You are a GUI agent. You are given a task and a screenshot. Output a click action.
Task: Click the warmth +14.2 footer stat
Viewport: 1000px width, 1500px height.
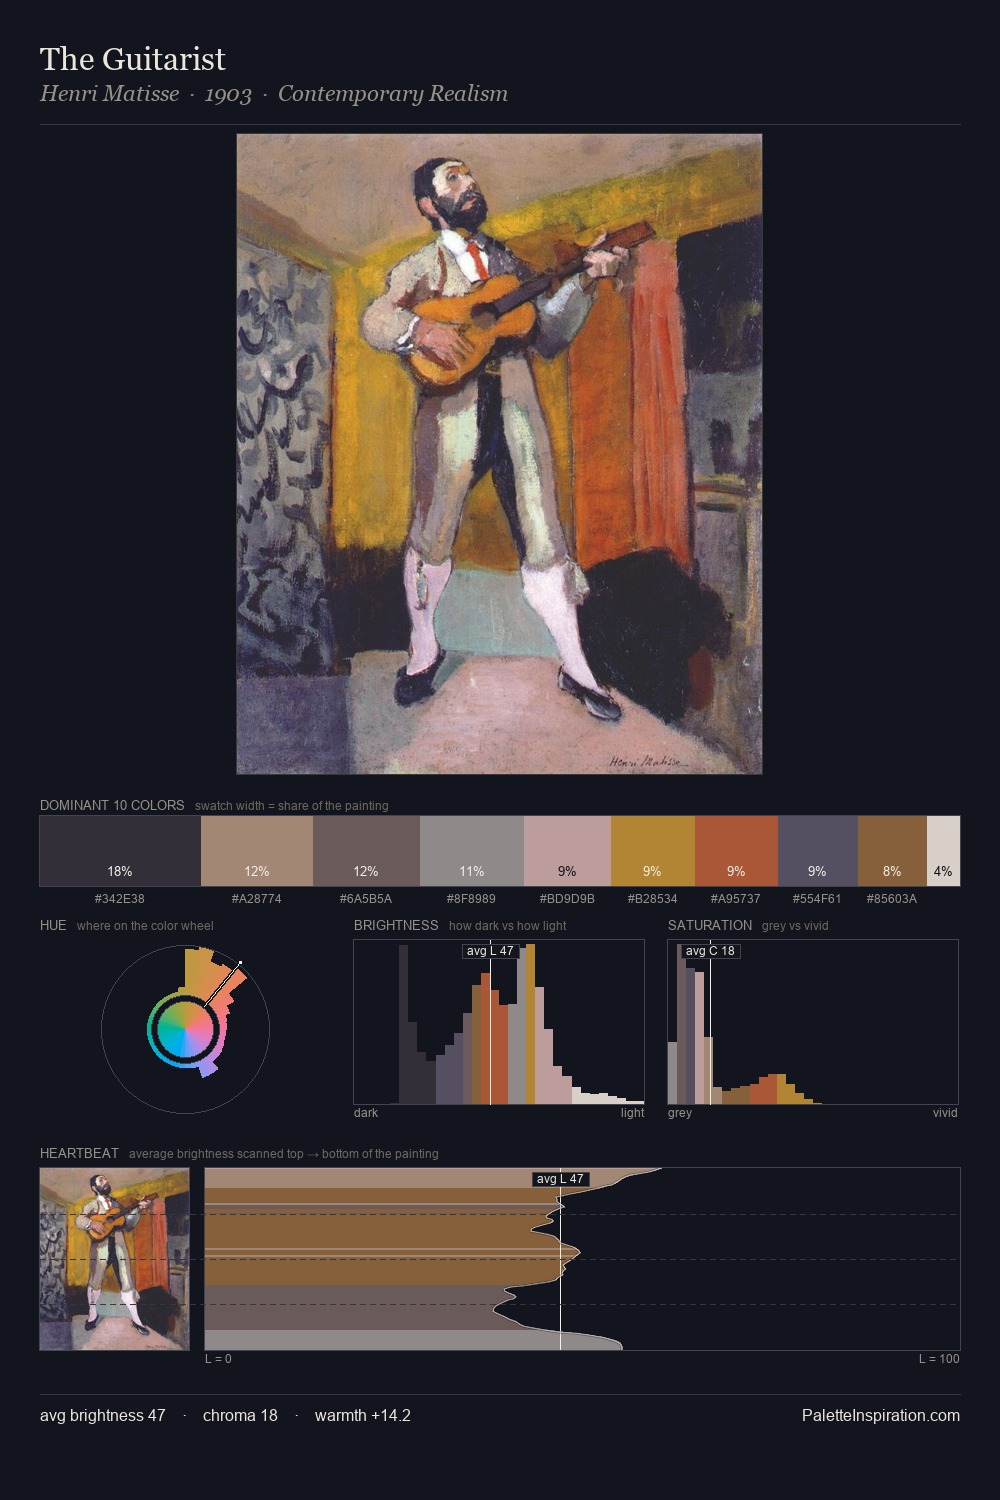pyautogui.click(x=363, y=1415)
